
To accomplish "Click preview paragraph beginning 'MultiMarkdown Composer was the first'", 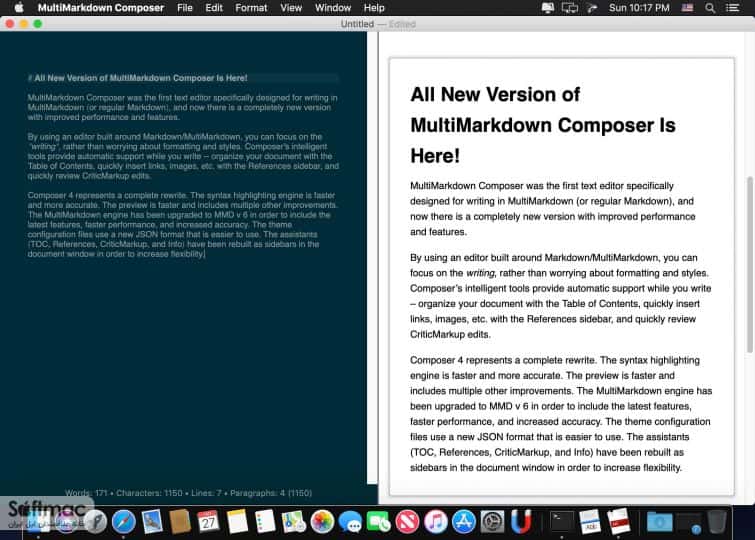I will point(553,209).
